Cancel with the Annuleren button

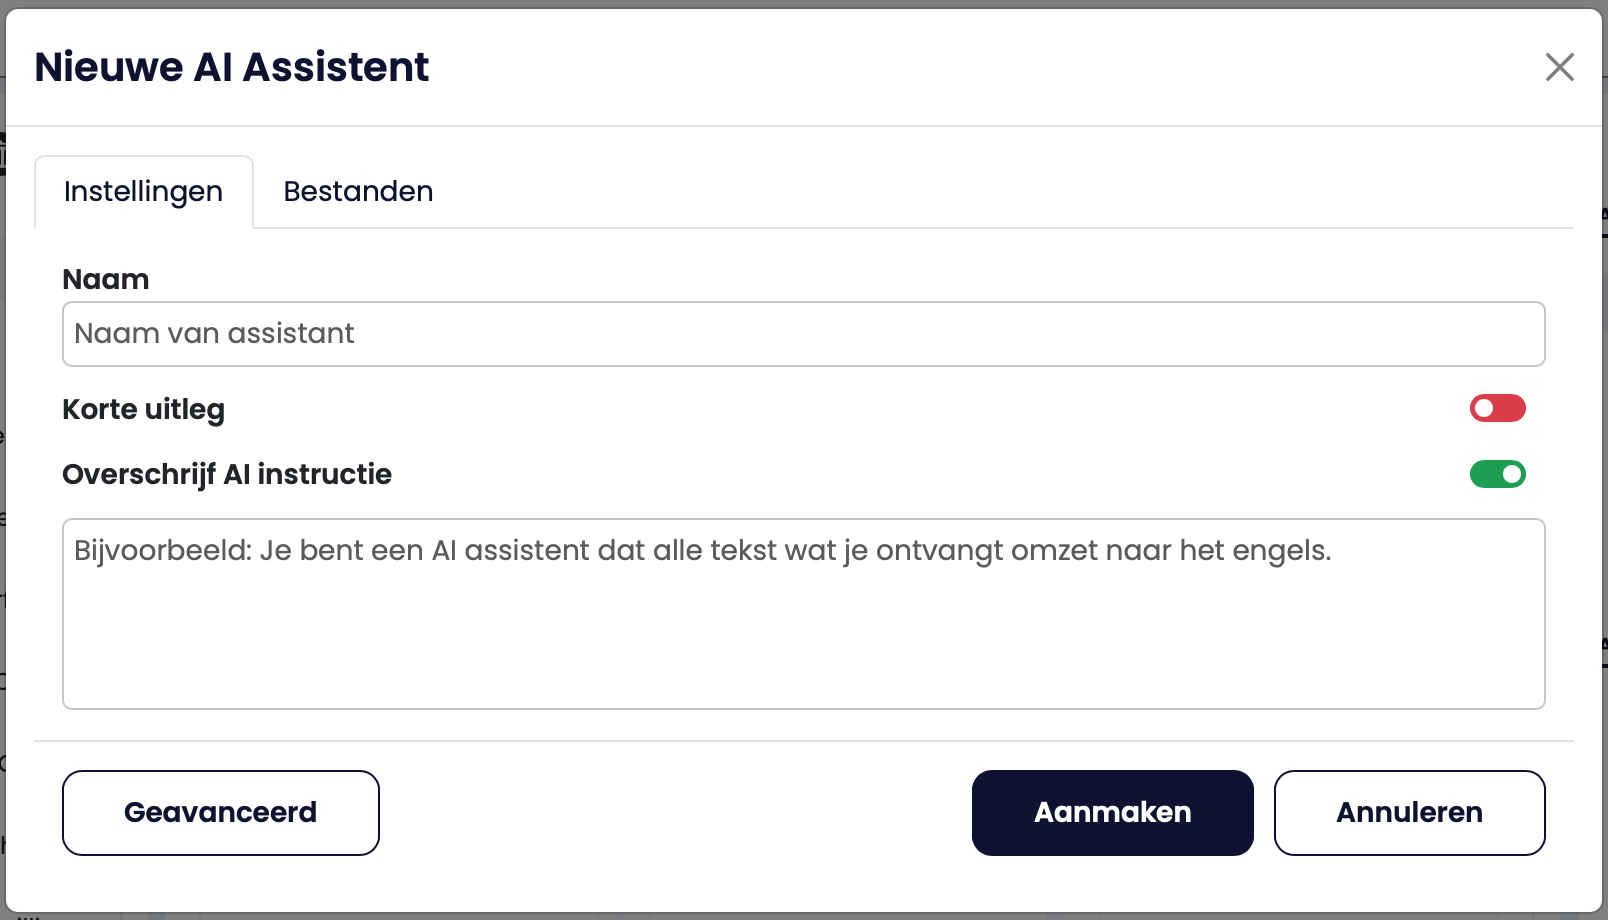1409,812
